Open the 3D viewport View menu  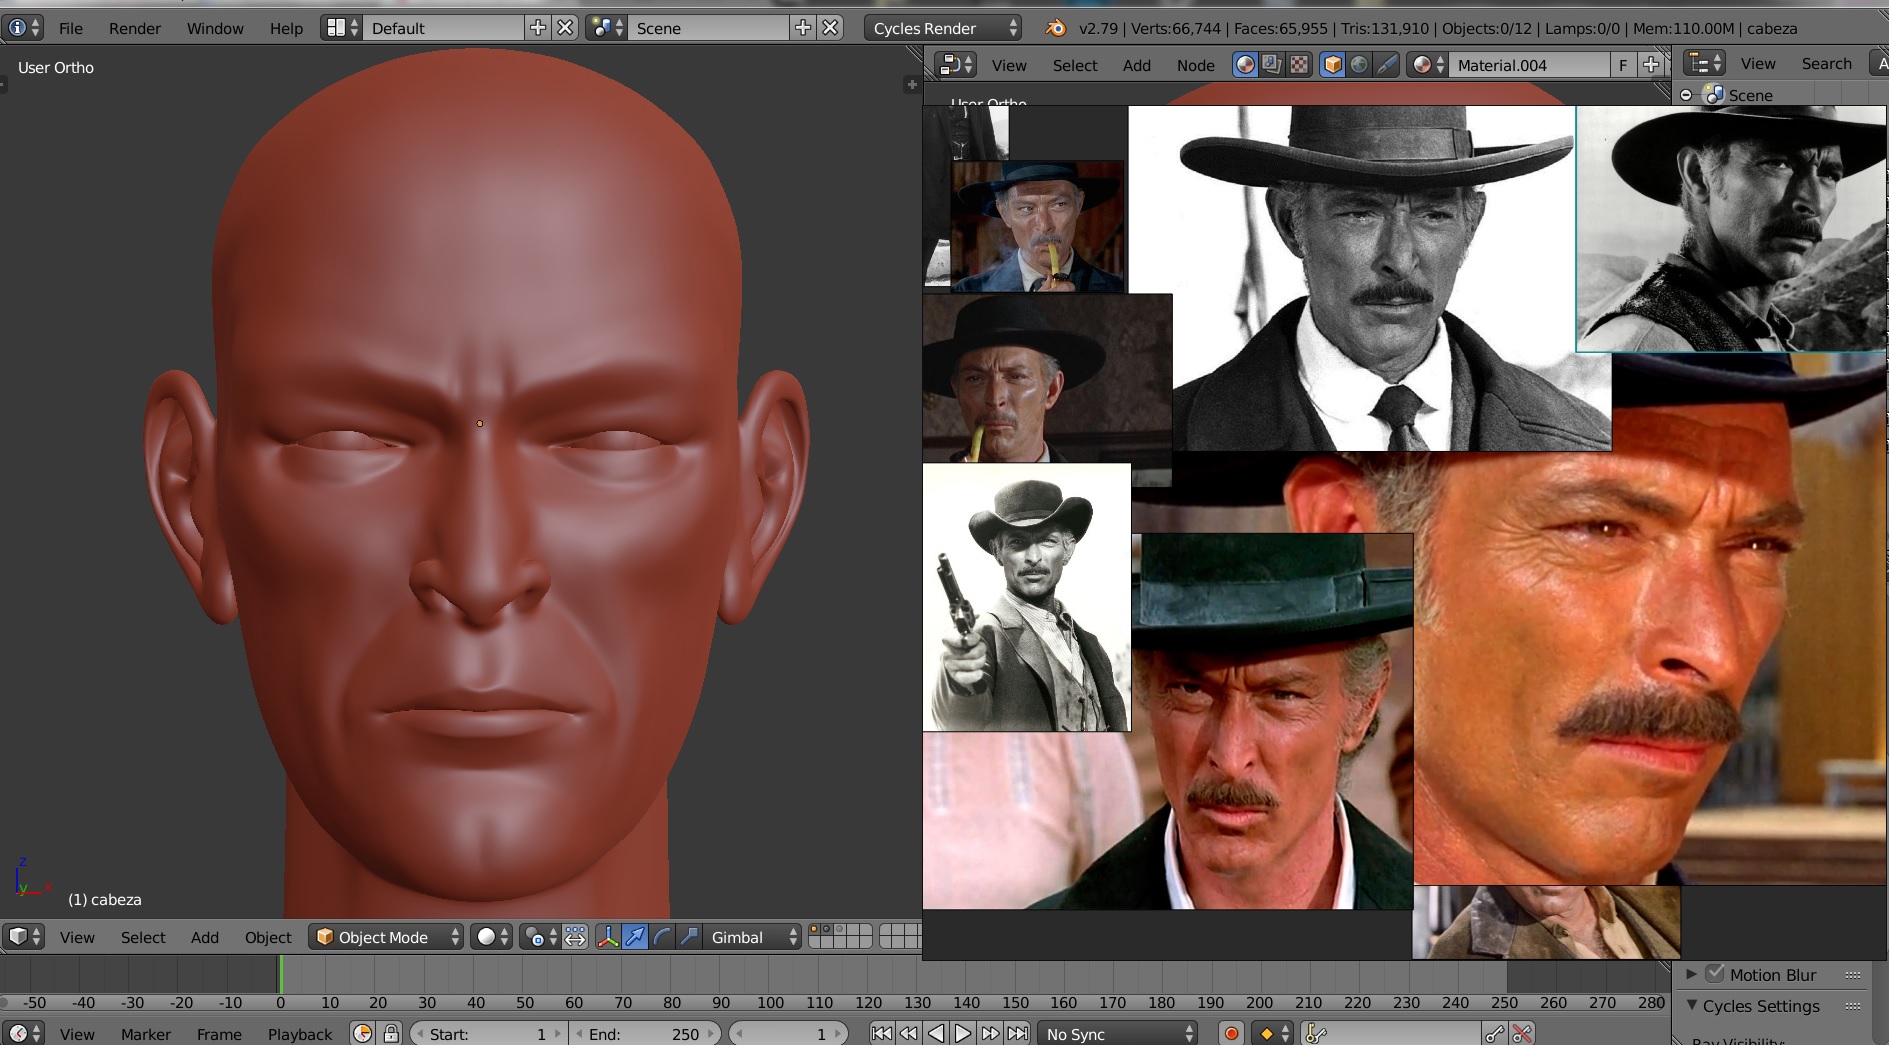(x=77, y=937)
